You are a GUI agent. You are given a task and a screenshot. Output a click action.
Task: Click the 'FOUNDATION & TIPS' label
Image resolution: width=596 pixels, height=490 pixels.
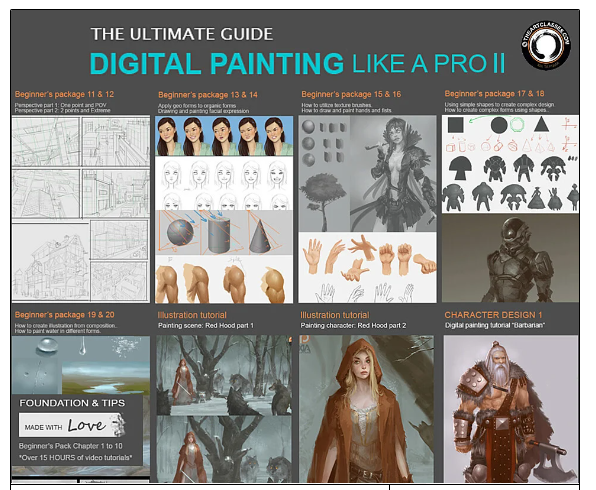(72, 403)
